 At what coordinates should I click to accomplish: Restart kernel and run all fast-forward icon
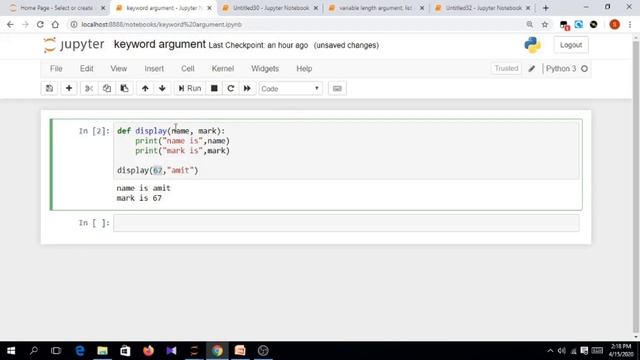247,89
